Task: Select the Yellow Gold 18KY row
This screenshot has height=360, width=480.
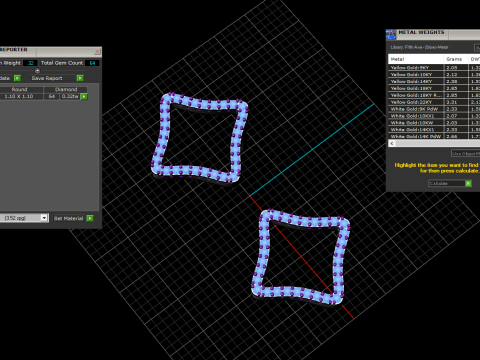Action: tap(434, 88)
